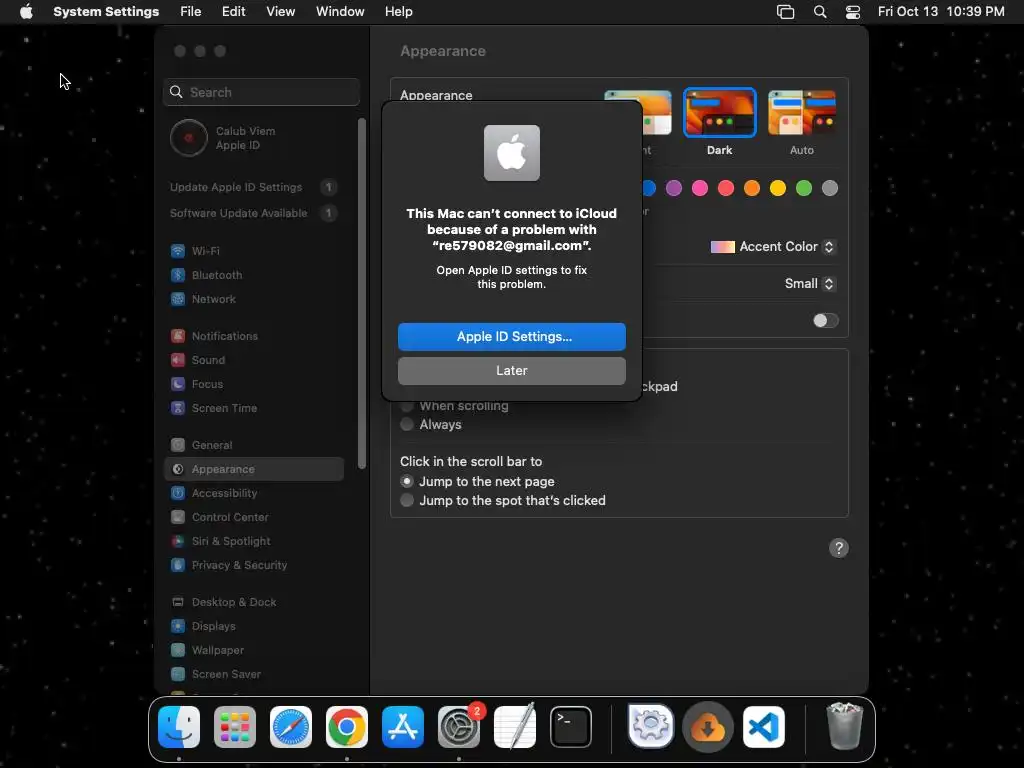
Task: Open date and time in menu bar
Action: [941, 12]
